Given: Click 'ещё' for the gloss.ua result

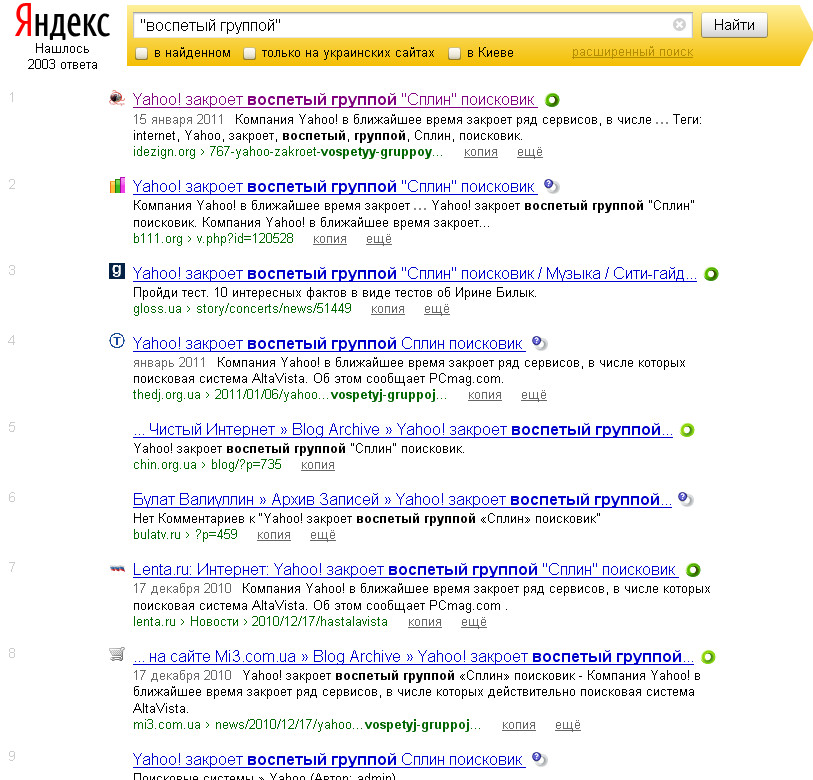Looking at the screenshot, I should (x=437, y=309).
